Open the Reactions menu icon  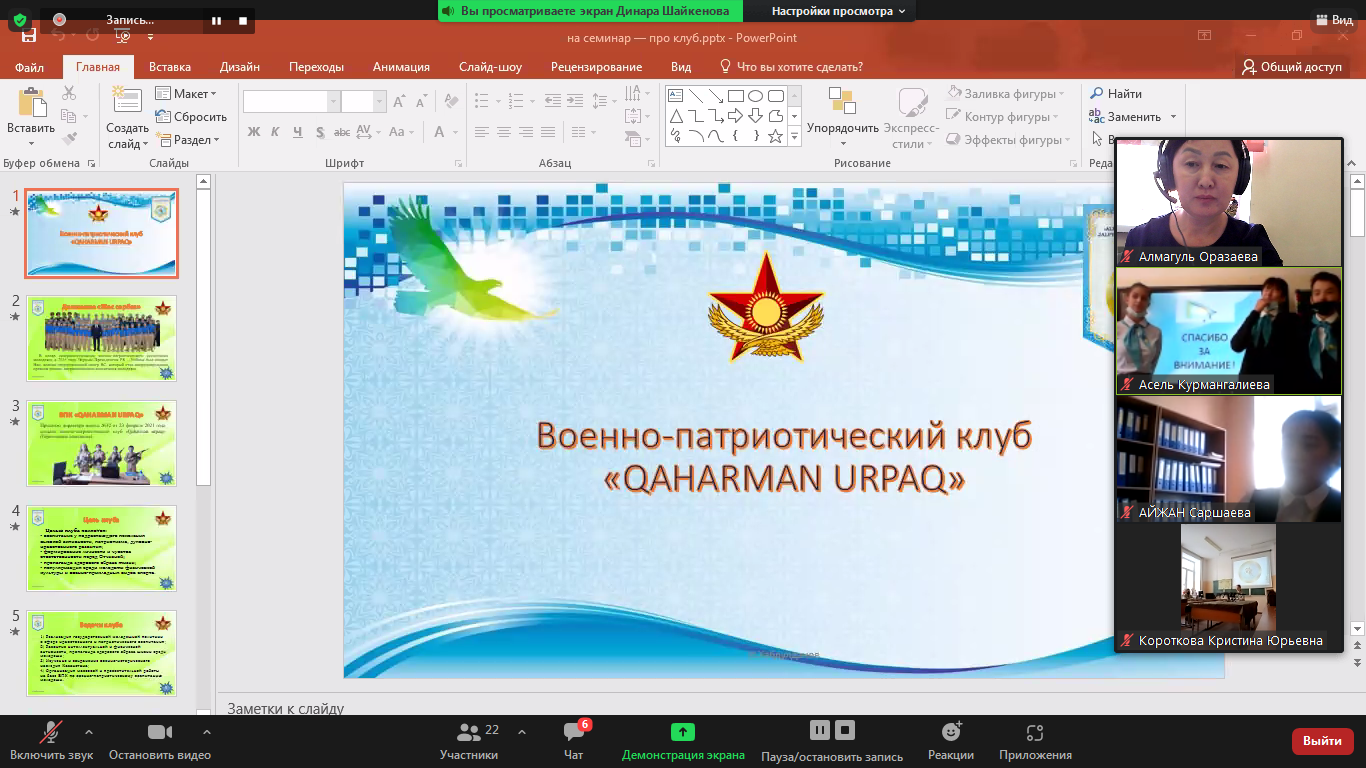click(x=950, y=733)
